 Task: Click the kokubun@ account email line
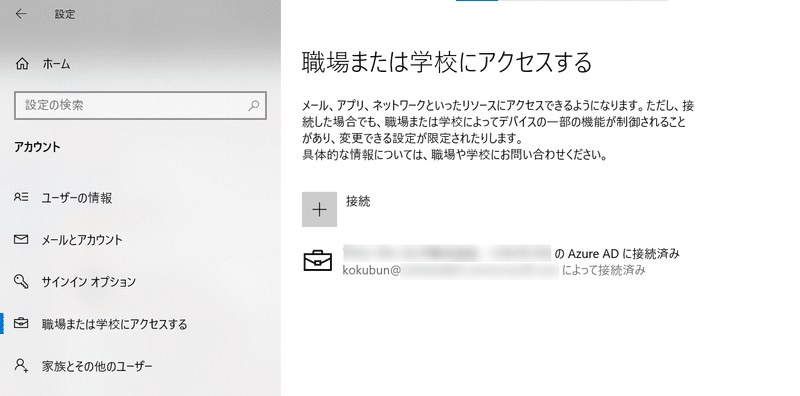click(x=494, y=270)
